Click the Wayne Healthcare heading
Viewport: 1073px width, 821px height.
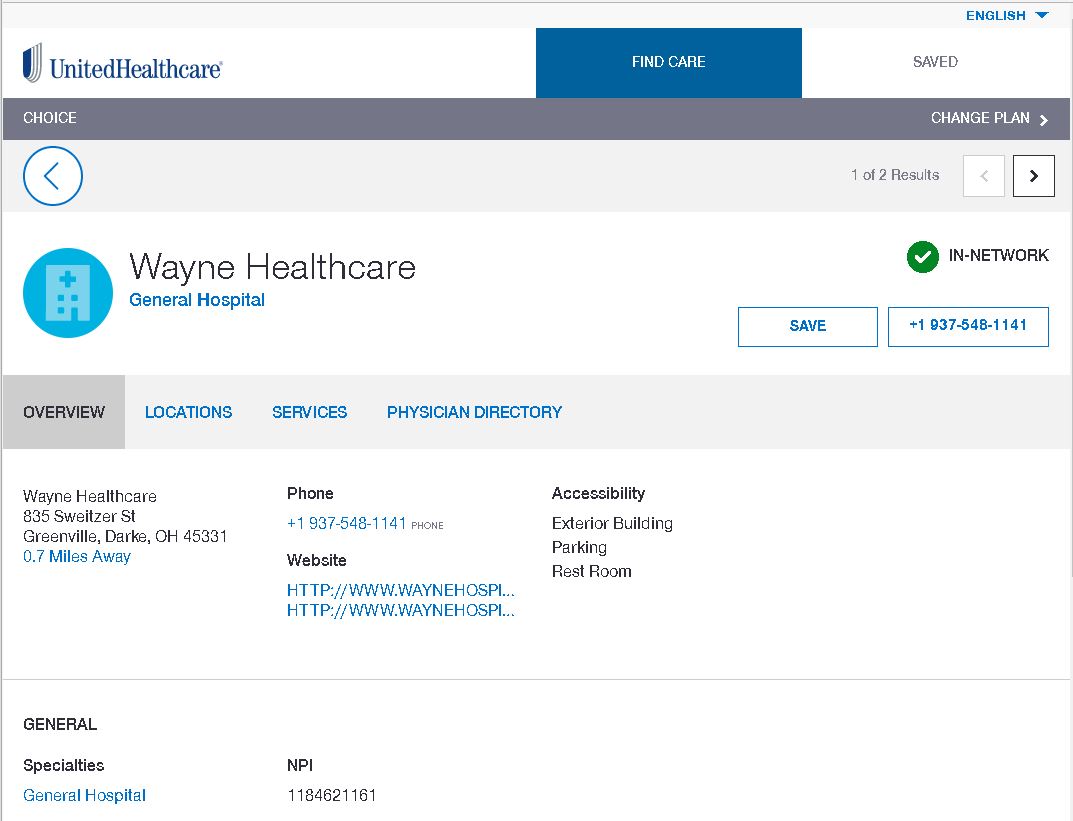[272, 268]
